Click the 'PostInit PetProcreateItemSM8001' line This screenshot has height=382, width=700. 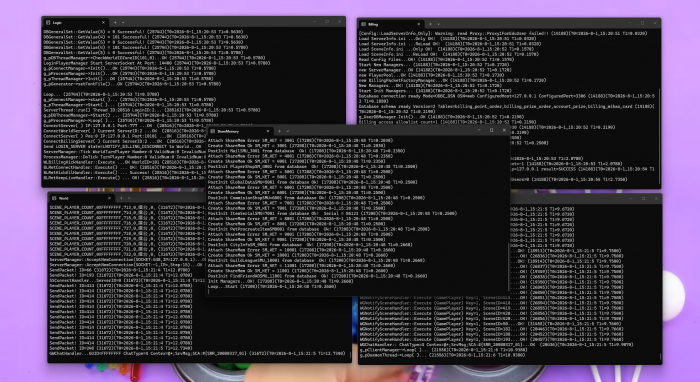tap(319, 229)
